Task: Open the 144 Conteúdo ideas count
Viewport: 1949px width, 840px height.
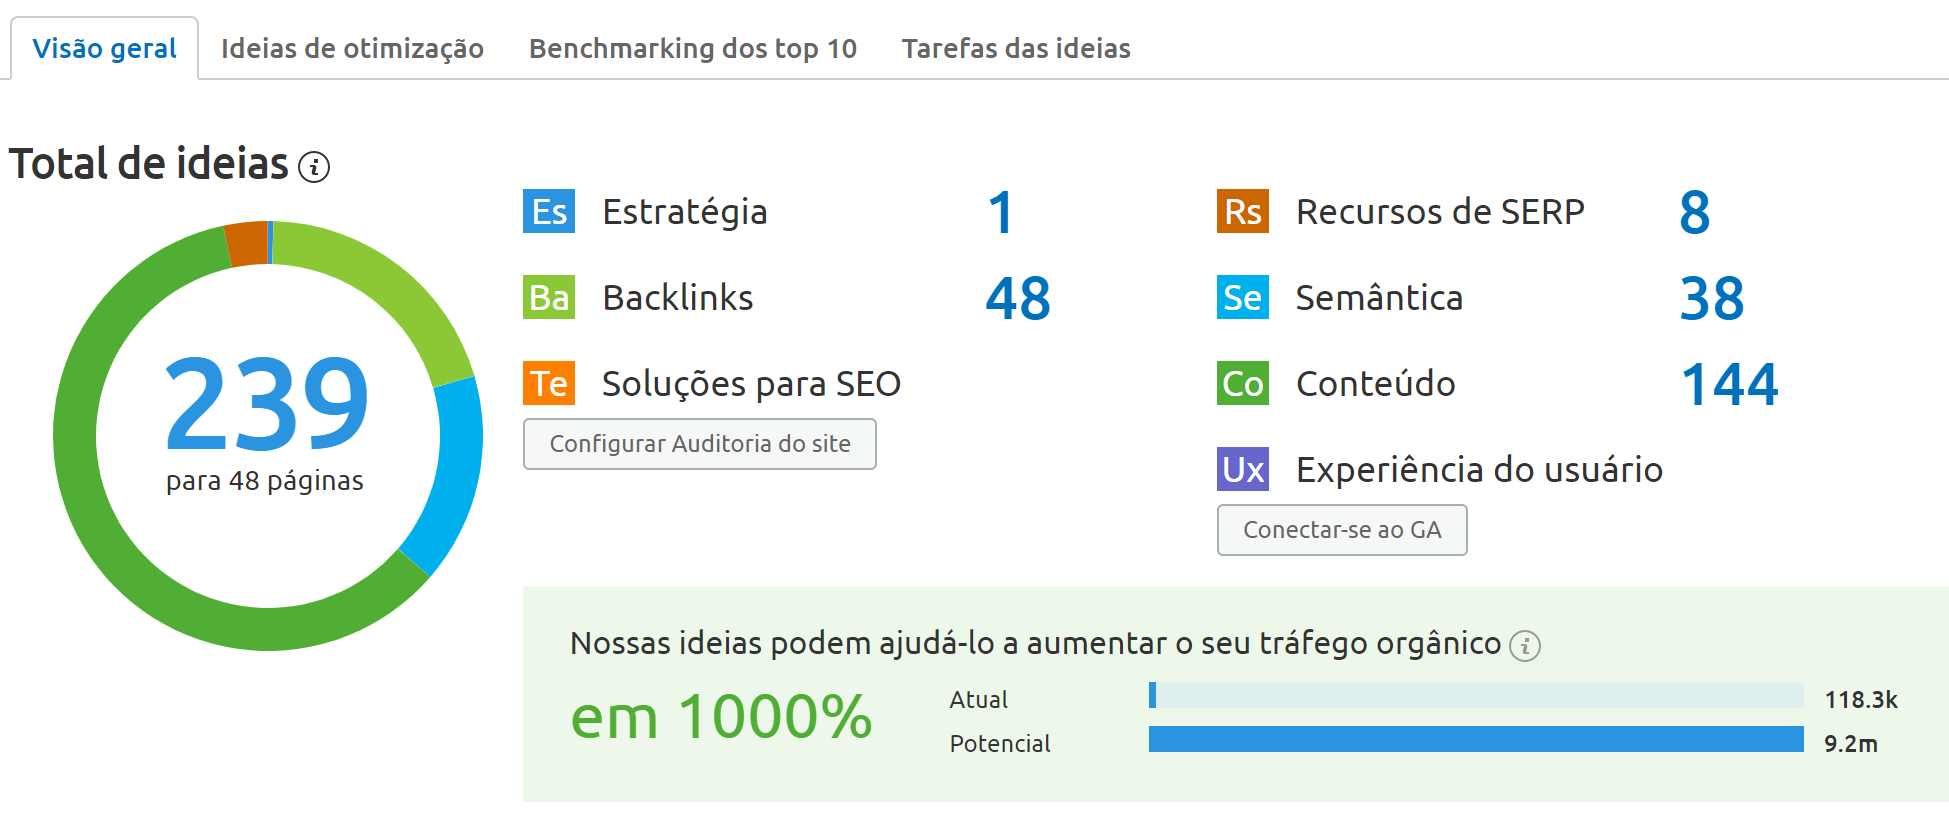Action: [1729, 383]
